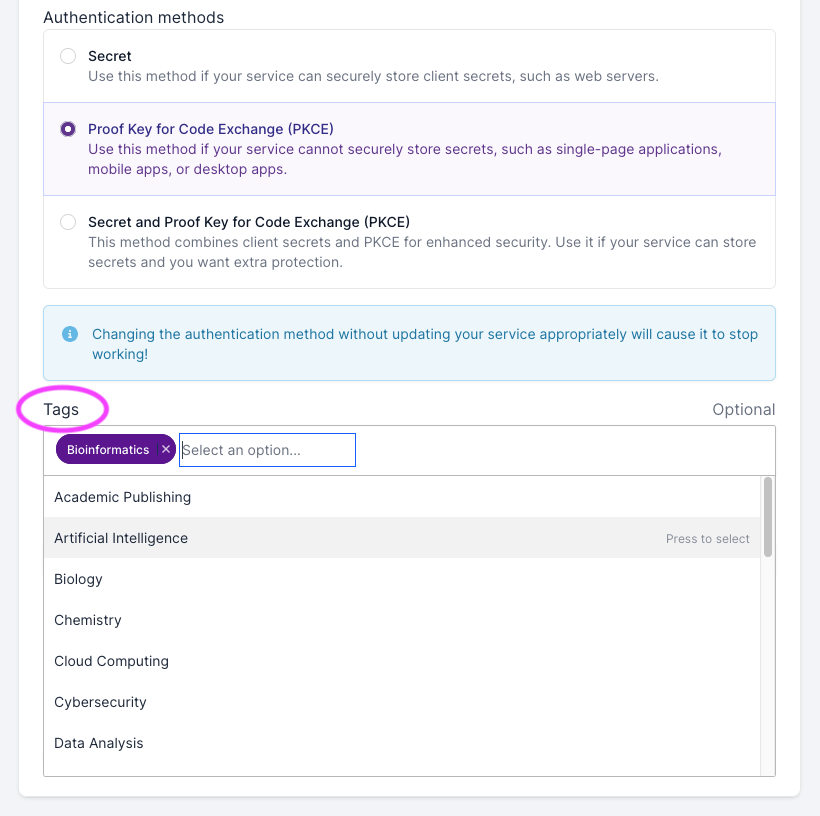820x816 pixels.
Task: Open the tag selection input field
Action: pos(267,449)
